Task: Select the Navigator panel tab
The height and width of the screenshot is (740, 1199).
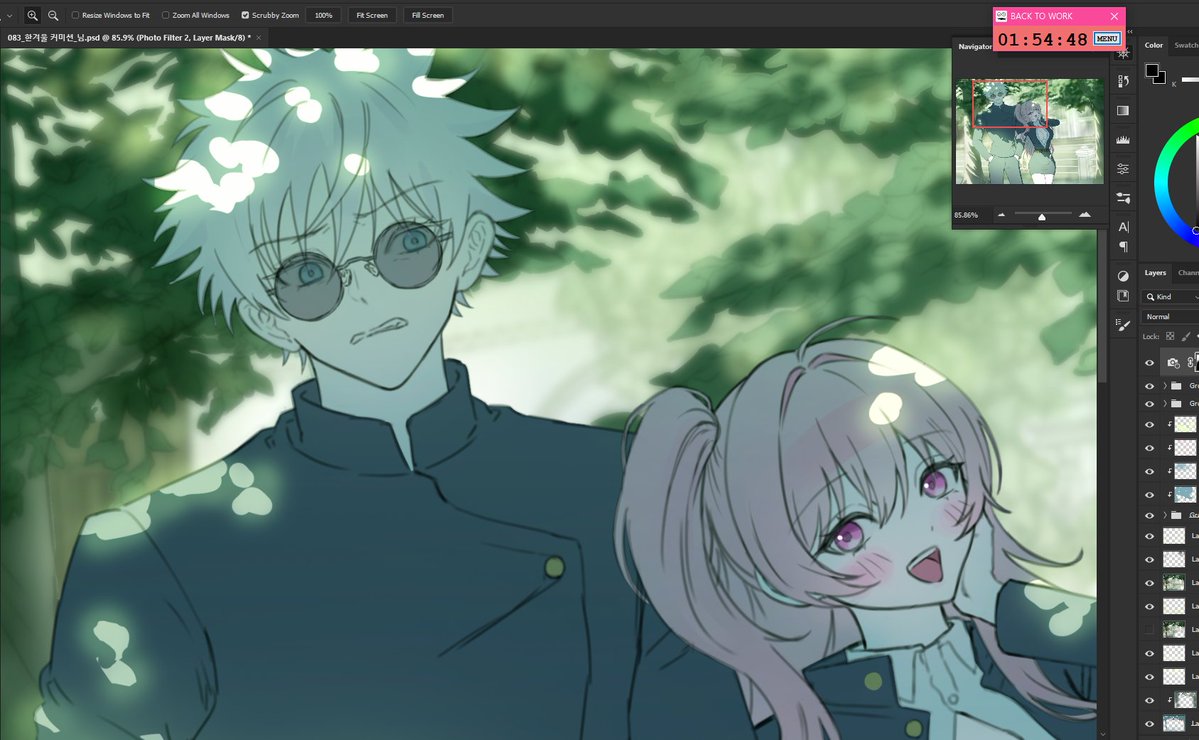Action: coord(975,47)
